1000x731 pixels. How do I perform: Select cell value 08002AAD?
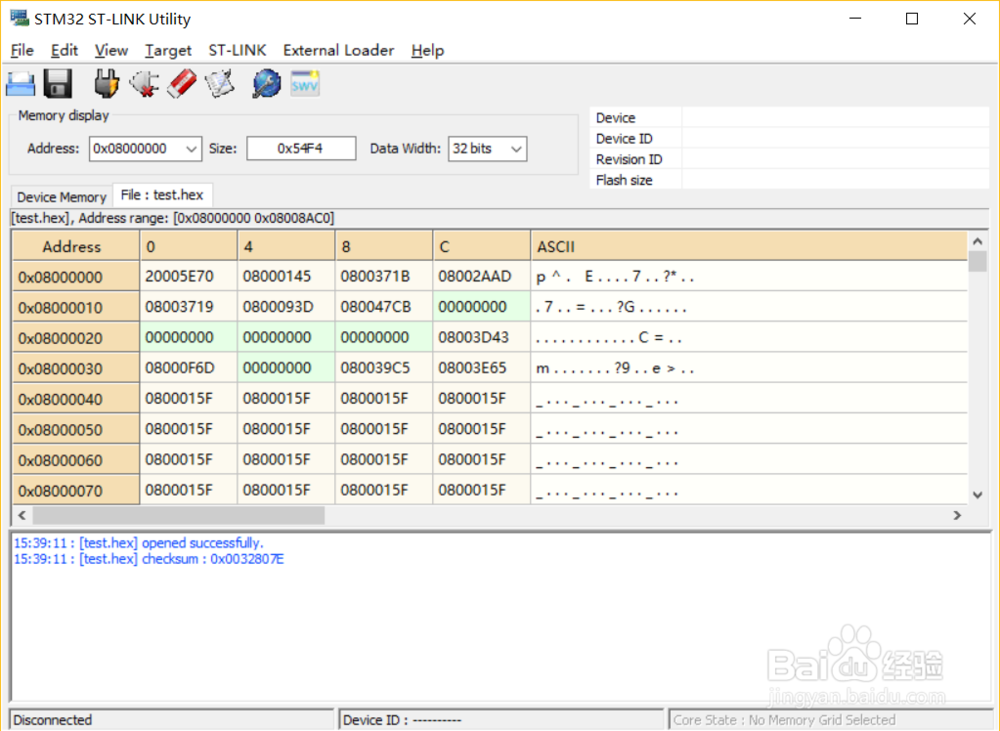coord(482,277)
